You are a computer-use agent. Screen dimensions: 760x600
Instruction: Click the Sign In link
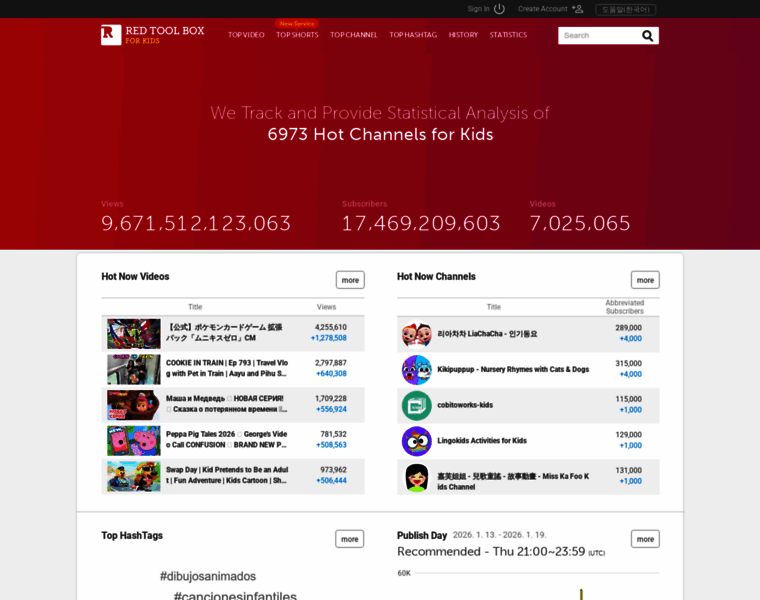coord(478,9)
